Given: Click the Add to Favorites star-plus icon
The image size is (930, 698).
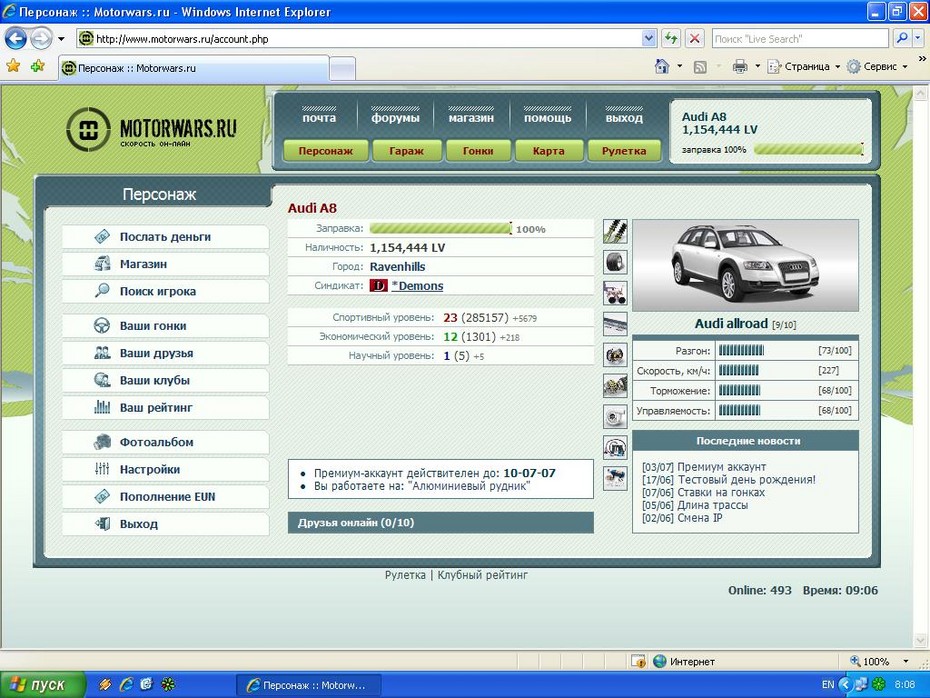Looking at the screenshot, I should (x=38, y=66).
